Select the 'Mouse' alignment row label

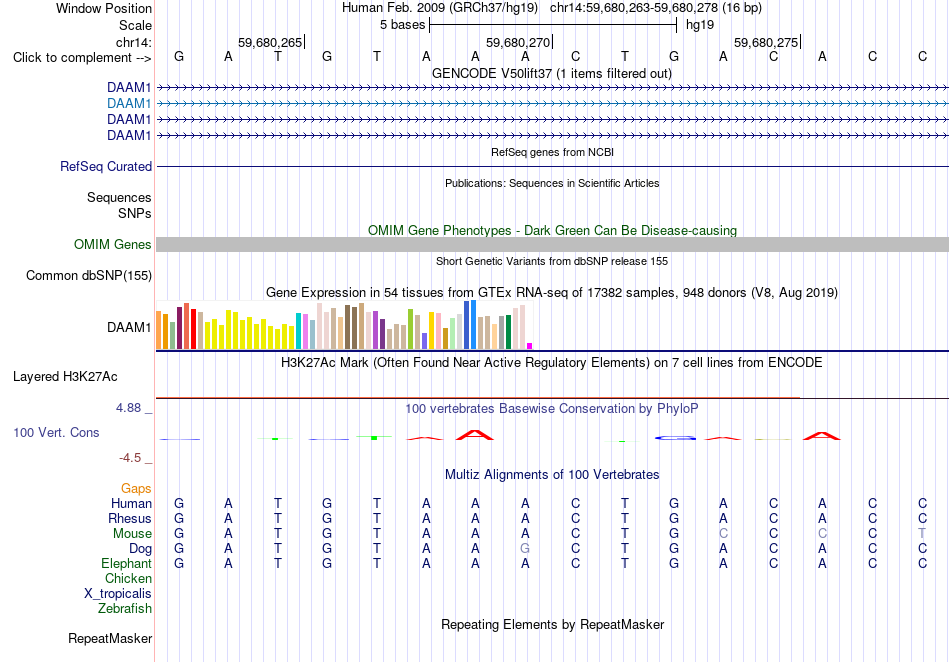point(132,534)
